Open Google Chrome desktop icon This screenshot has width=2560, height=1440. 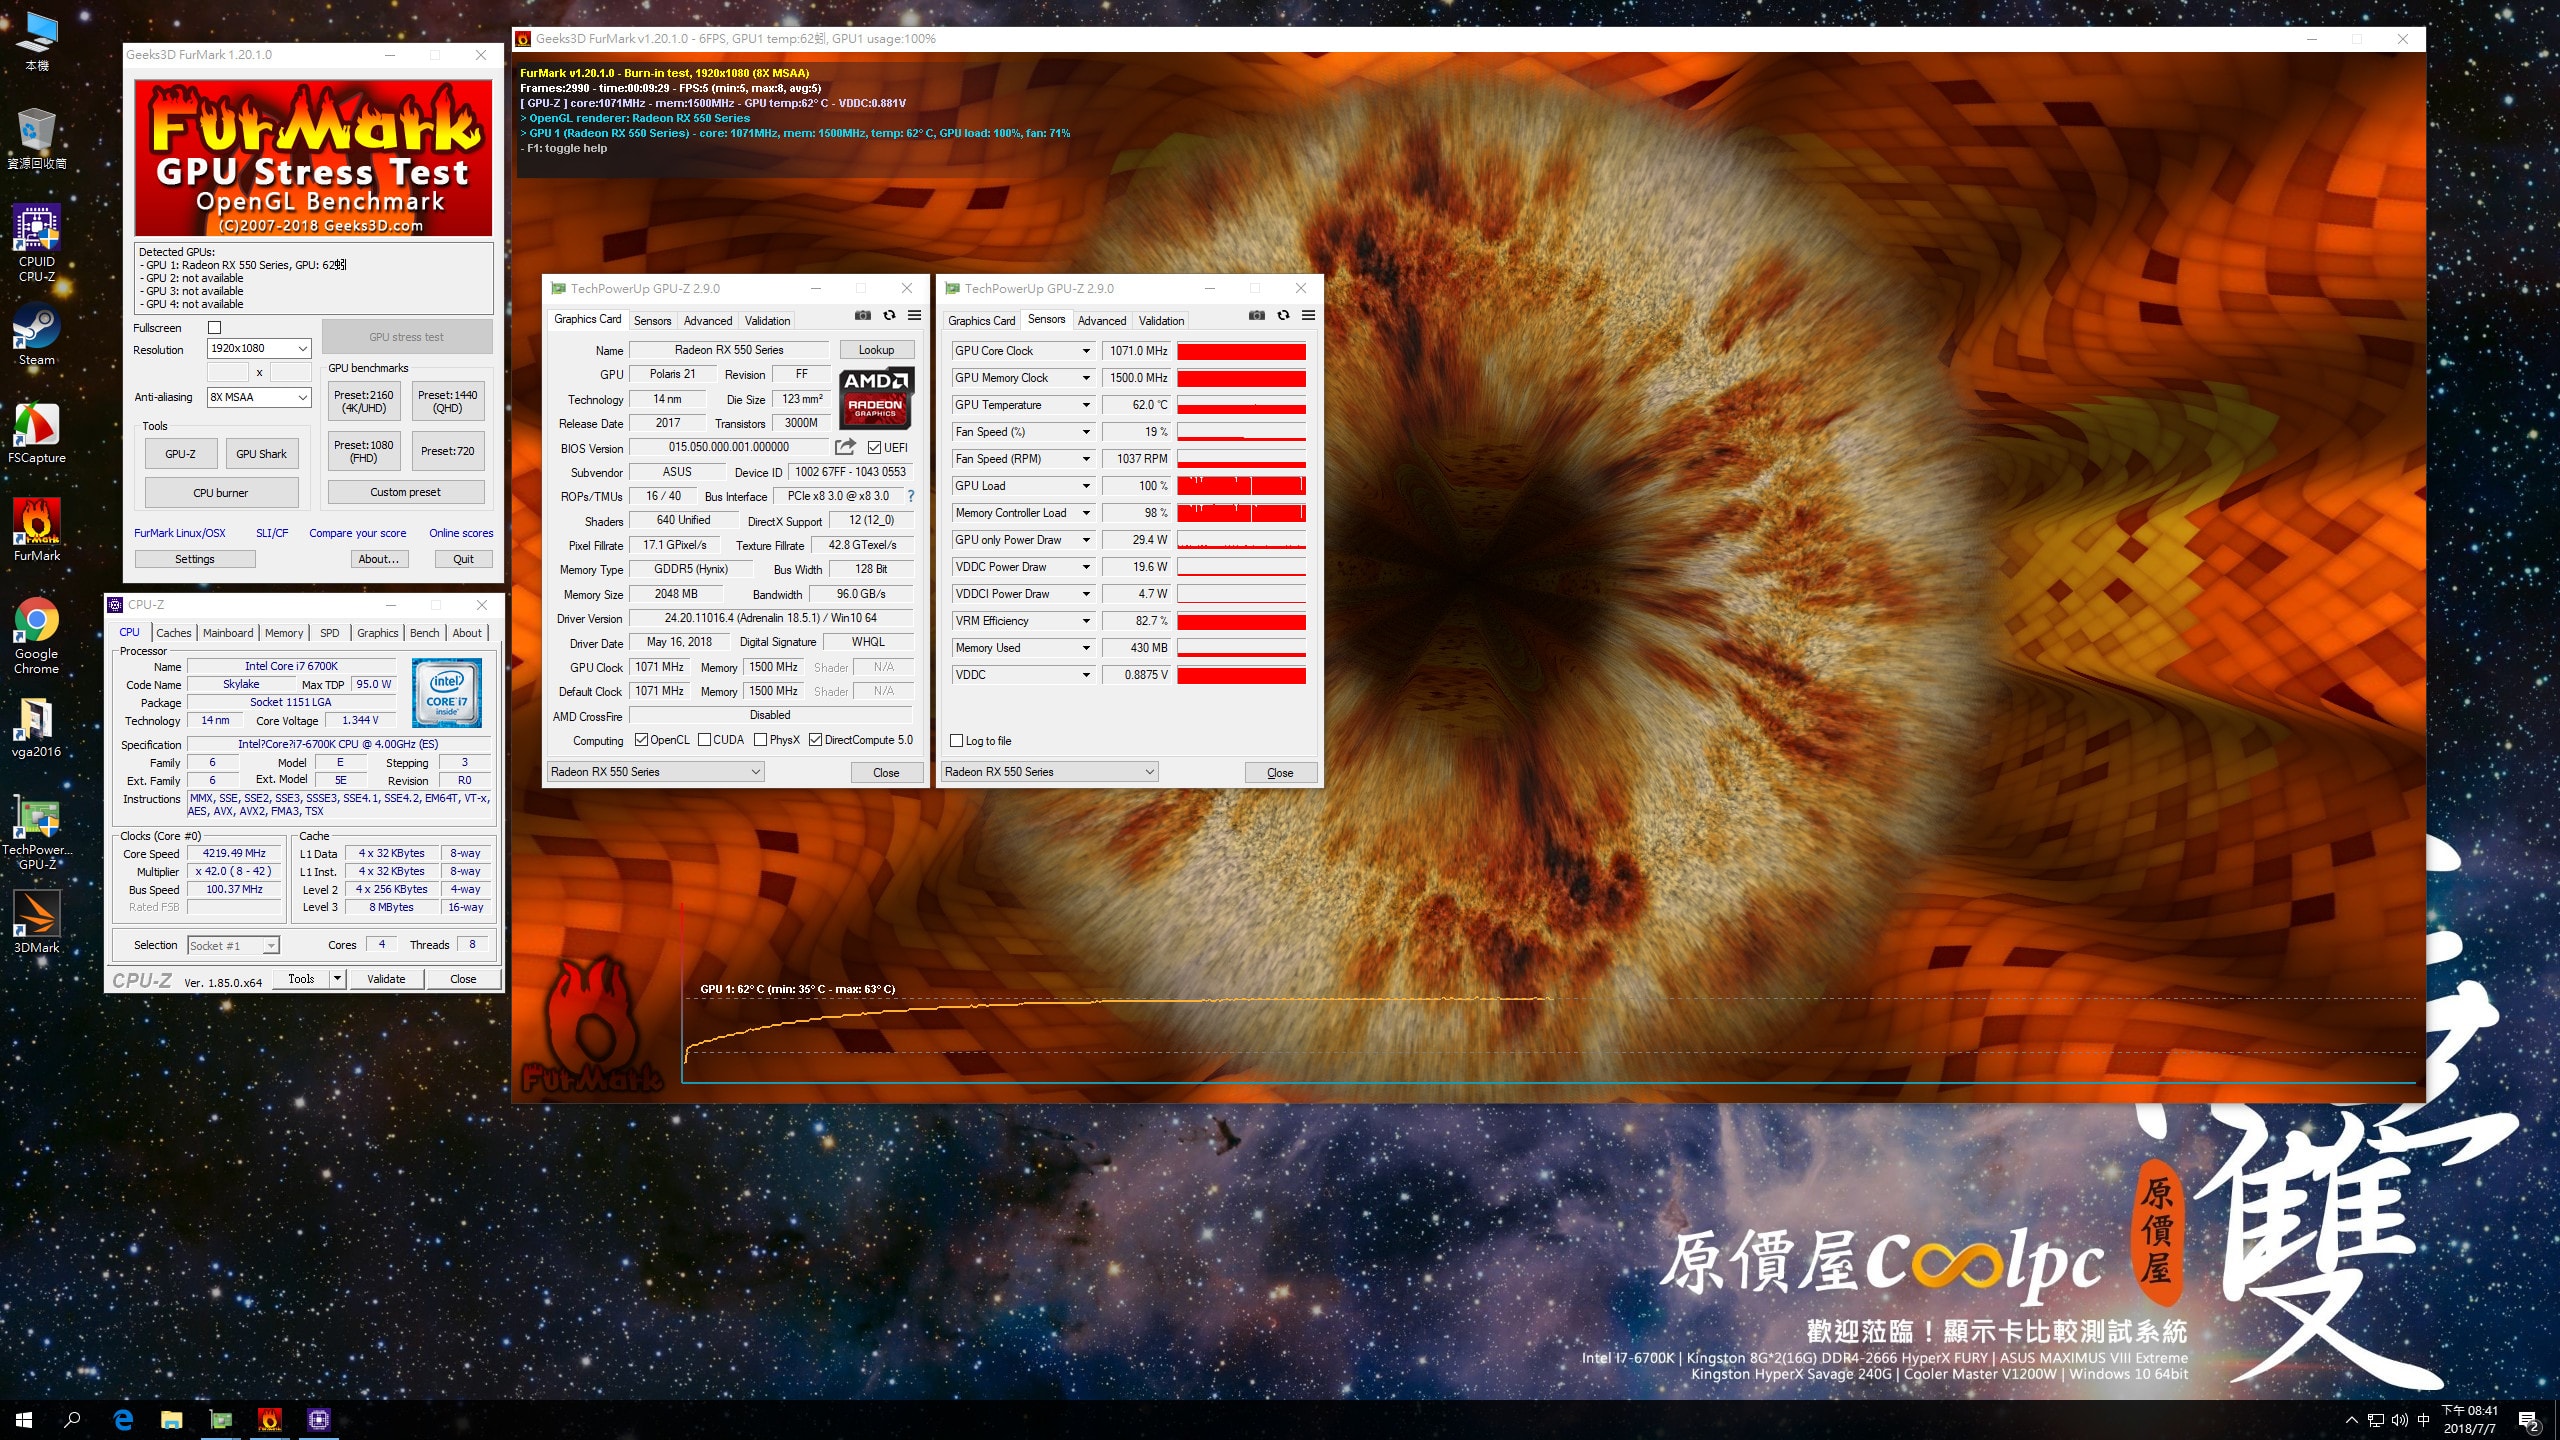click(37, 636)
